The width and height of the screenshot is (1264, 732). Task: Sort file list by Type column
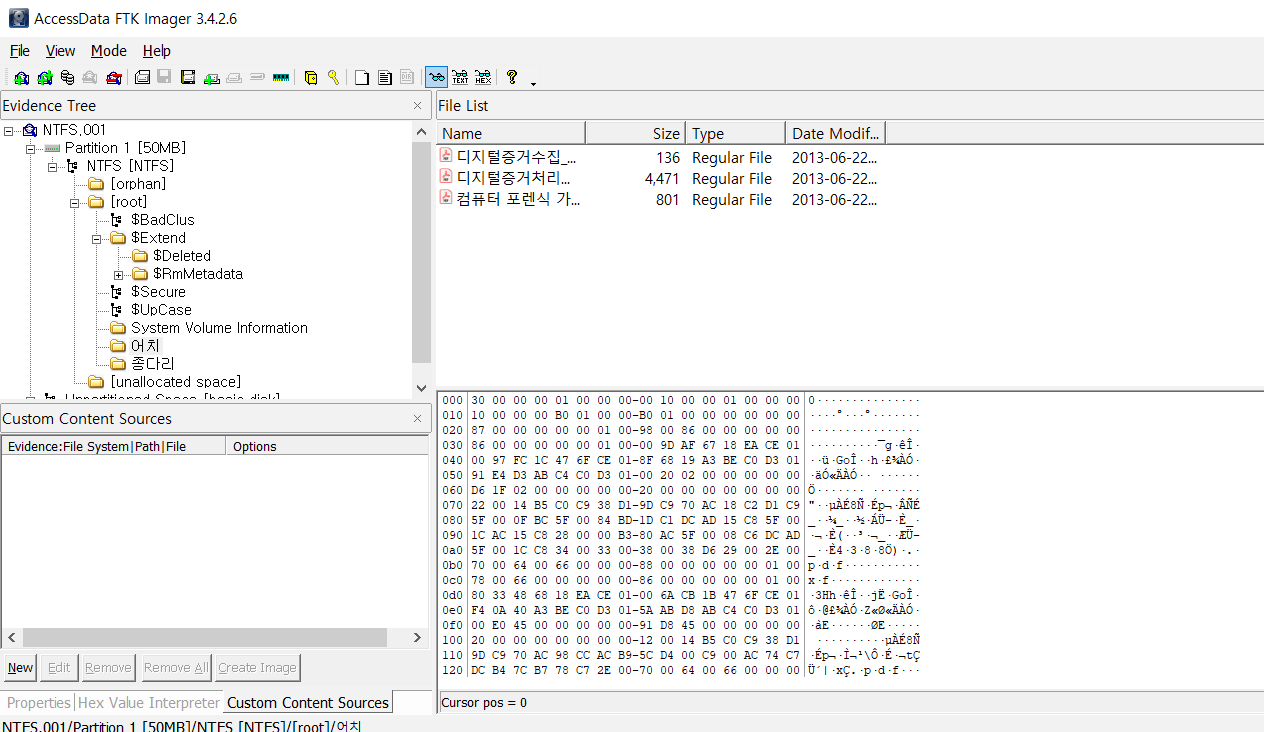[x=735, y=133]
